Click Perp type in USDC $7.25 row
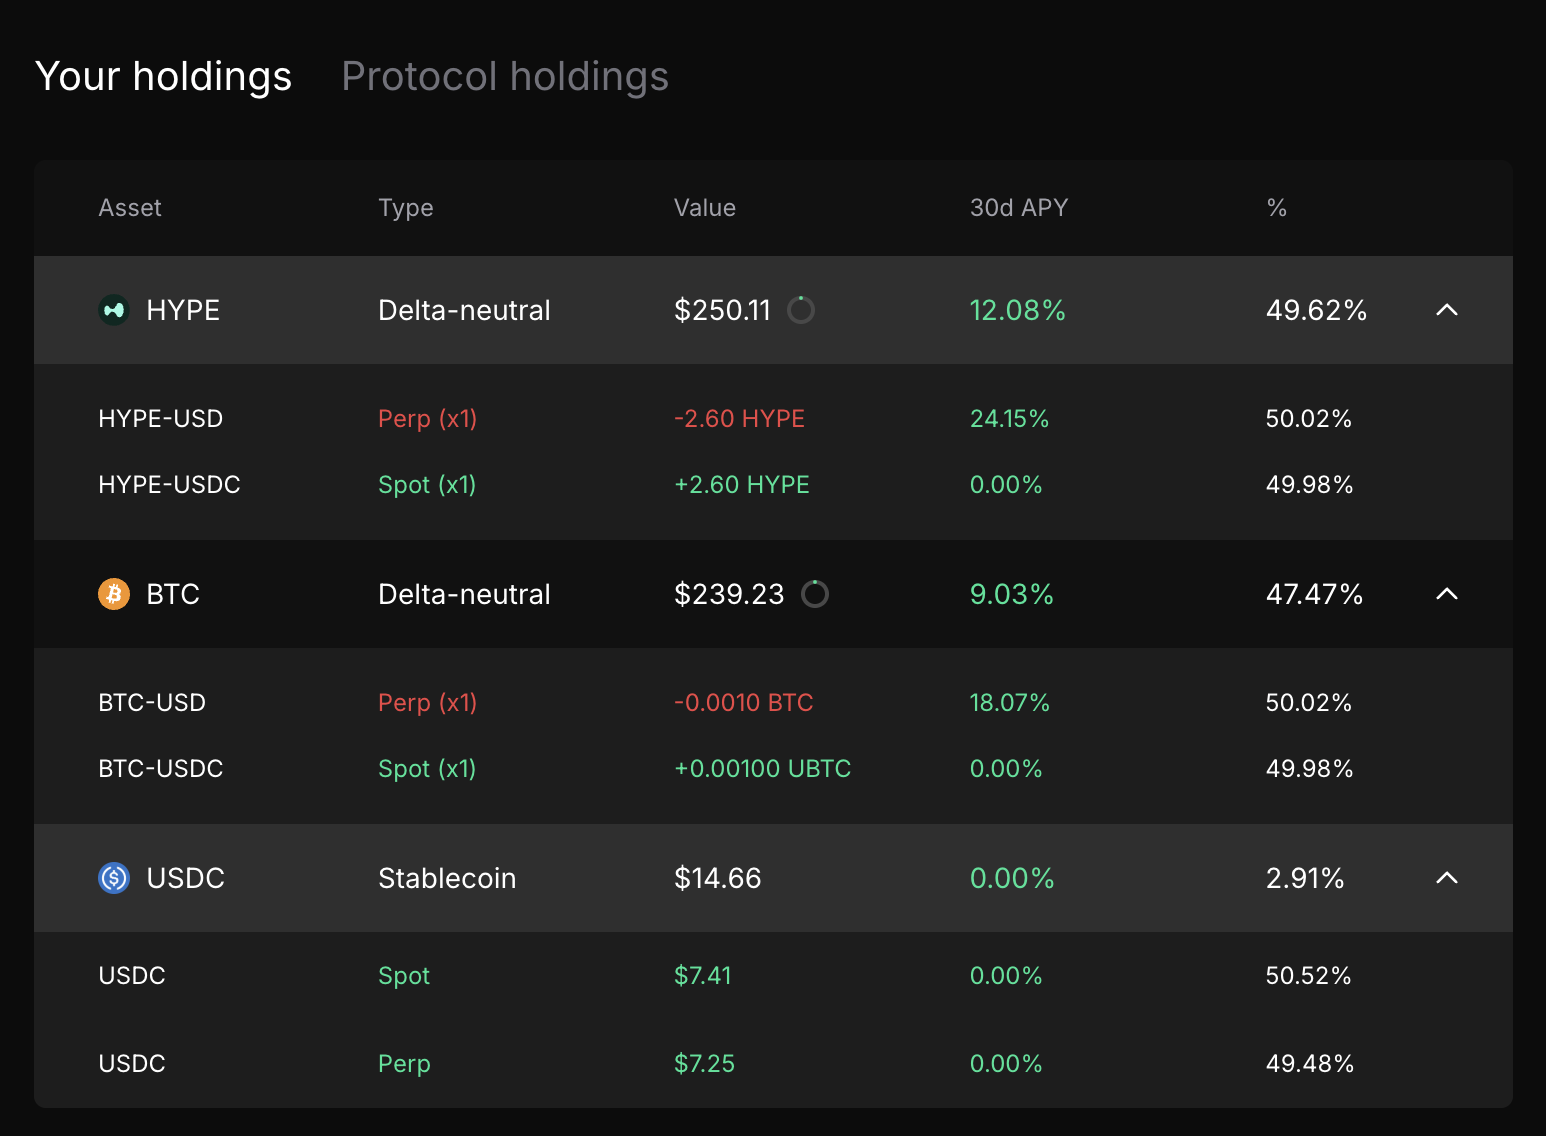The width and height of the screenshot is (1546, 1136). (x=404, y=1064)
